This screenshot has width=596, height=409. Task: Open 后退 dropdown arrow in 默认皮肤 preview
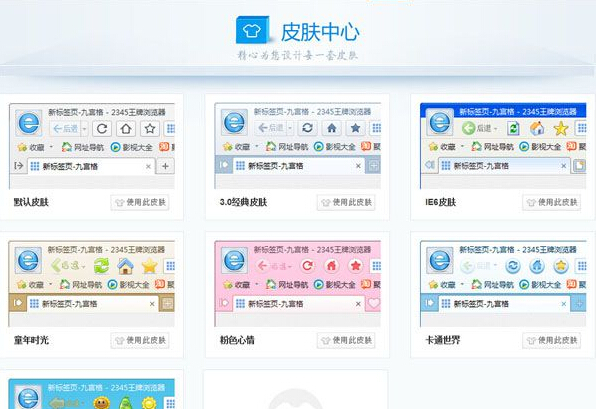click(84, 129)
